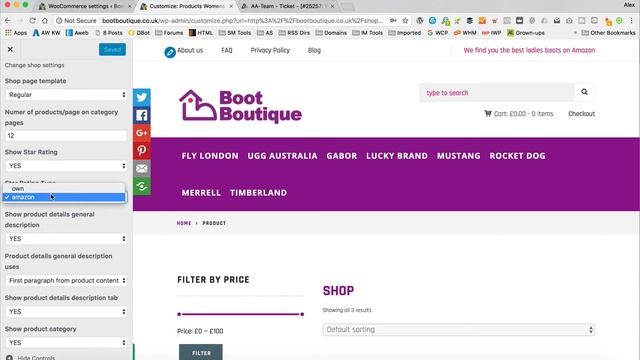Open the Show Star Rating dropdown
Screen dimensions: 640x360
click(x=66, y=166)
